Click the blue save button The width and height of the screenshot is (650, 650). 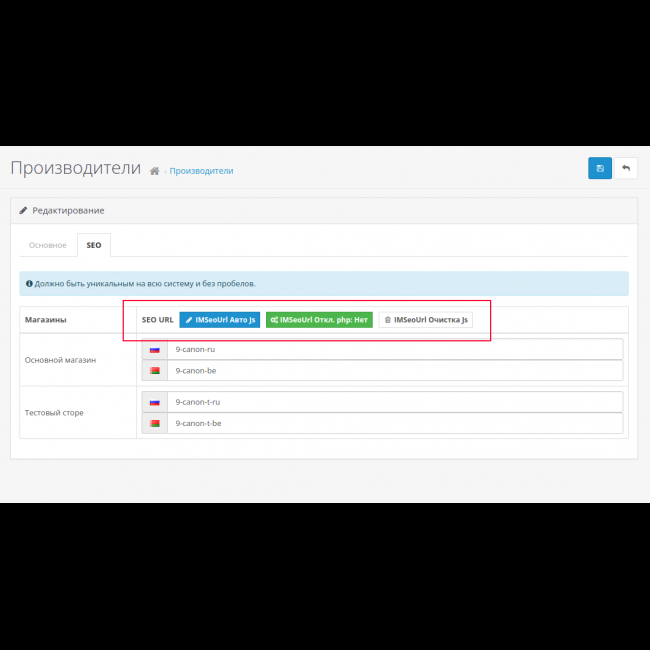tap(600, 168)
